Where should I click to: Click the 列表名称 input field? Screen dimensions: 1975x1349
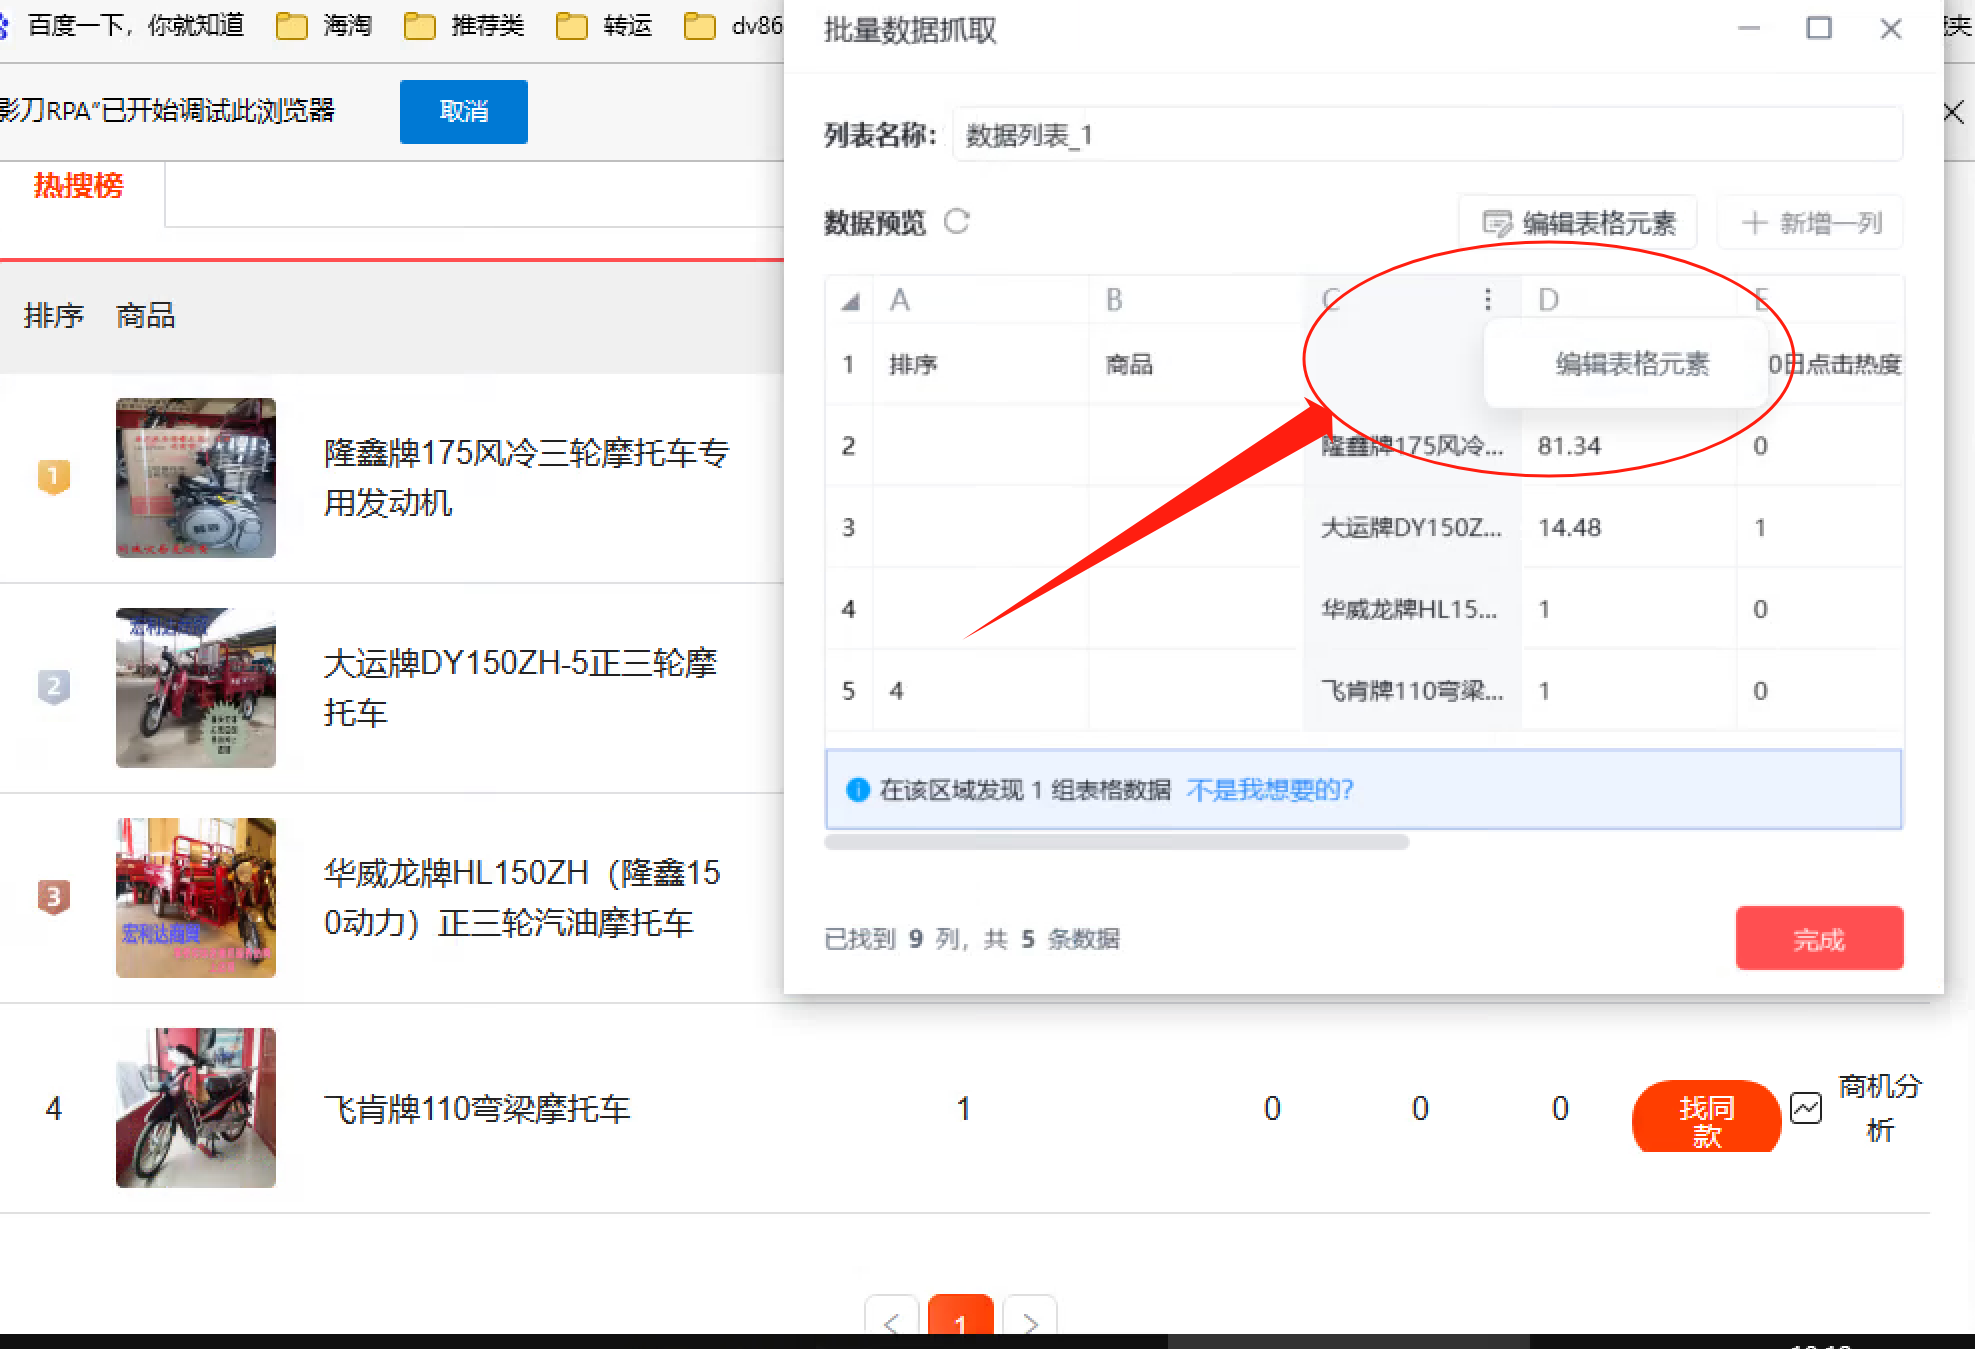pyautogui.click(x=1426, y=135)
